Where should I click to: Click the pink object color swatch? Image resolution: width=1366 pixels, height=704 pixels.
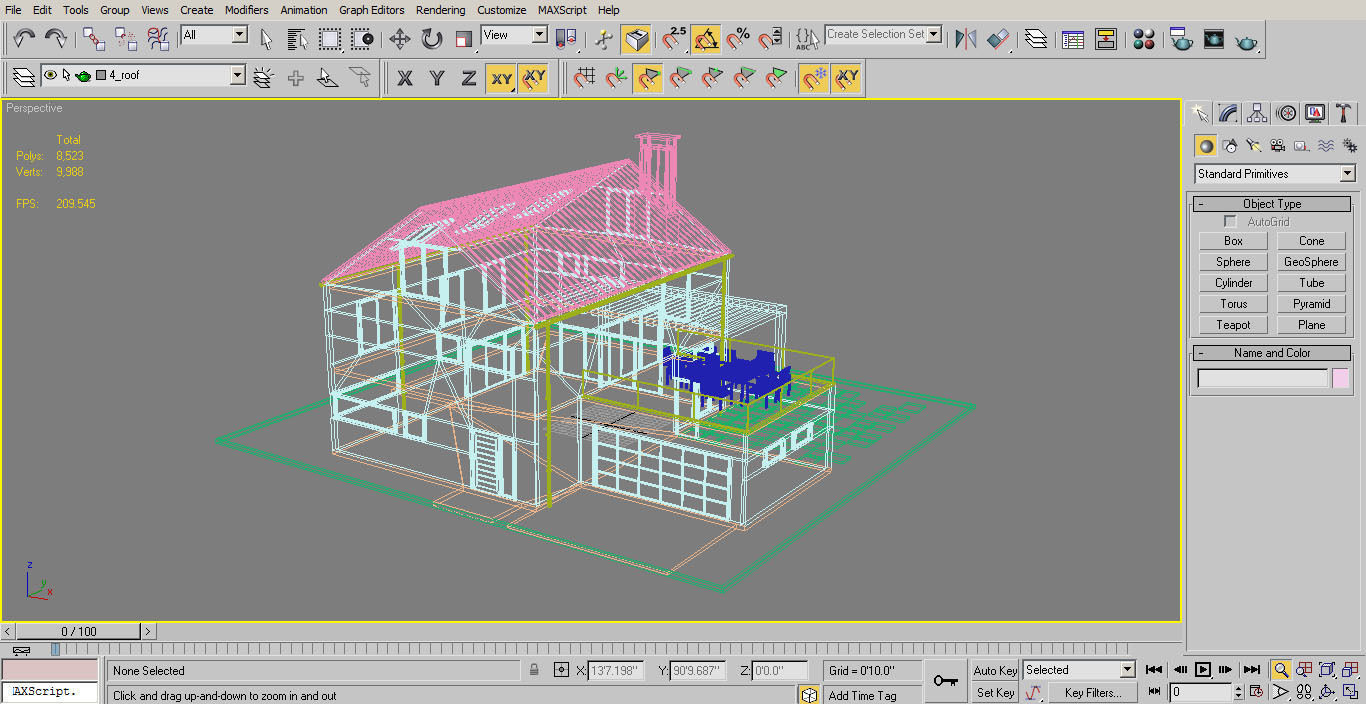[1340, 378]
